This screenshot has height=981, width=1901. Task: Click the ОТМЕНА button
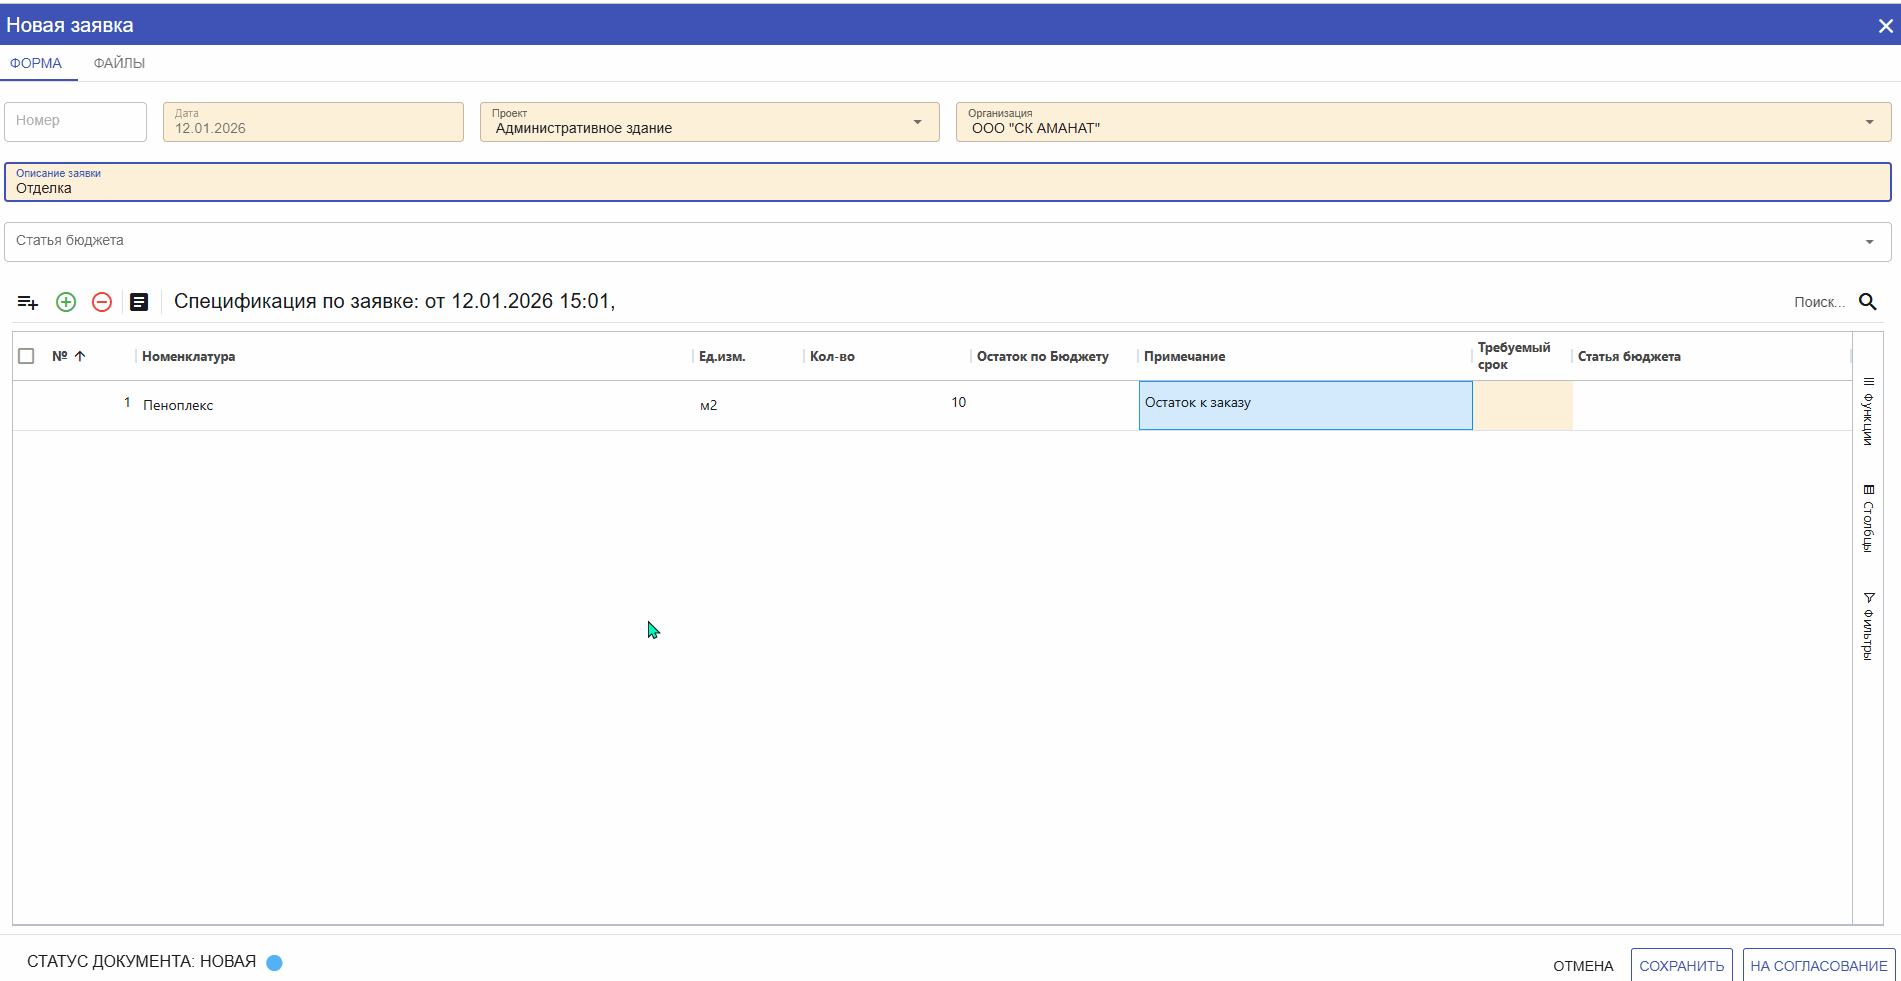[1583, 965]
